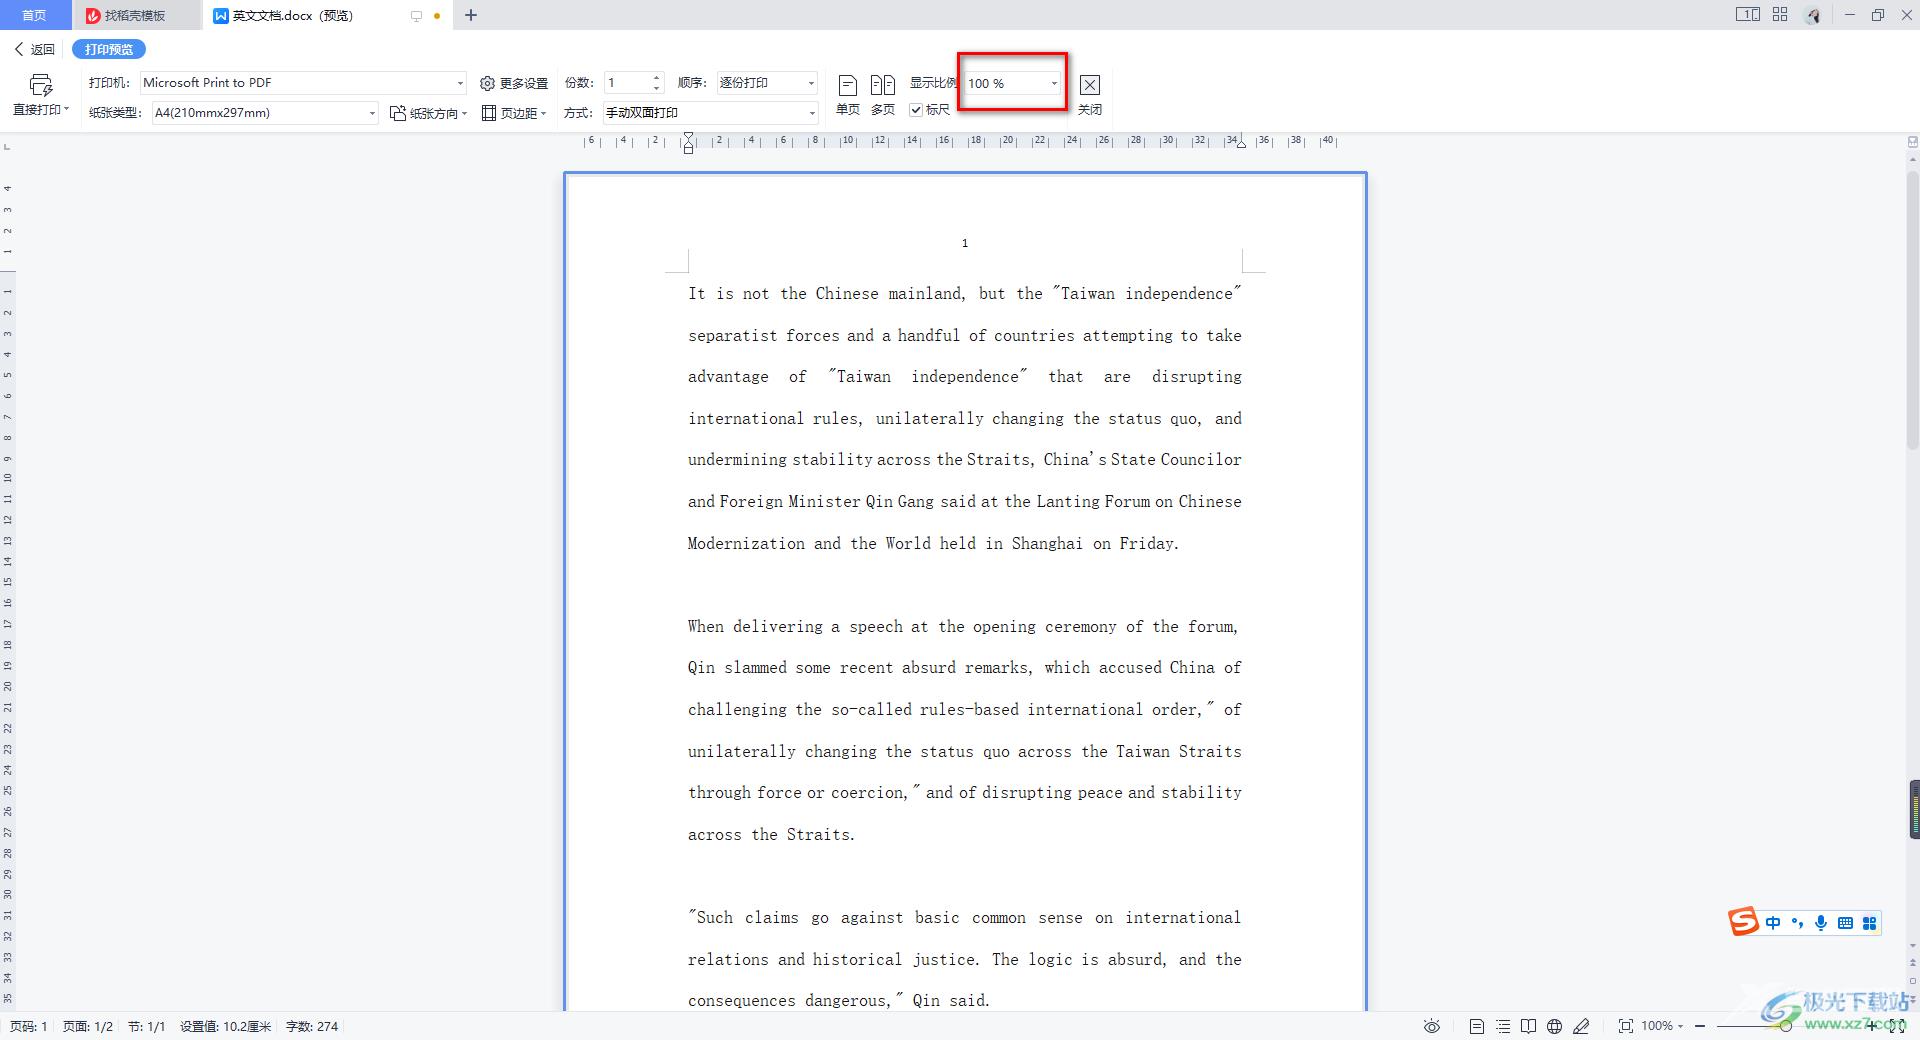Click the Sogou microphone voice input icon
The width and height of the screenshot is (1920, 1040).
pos(1821,923)
